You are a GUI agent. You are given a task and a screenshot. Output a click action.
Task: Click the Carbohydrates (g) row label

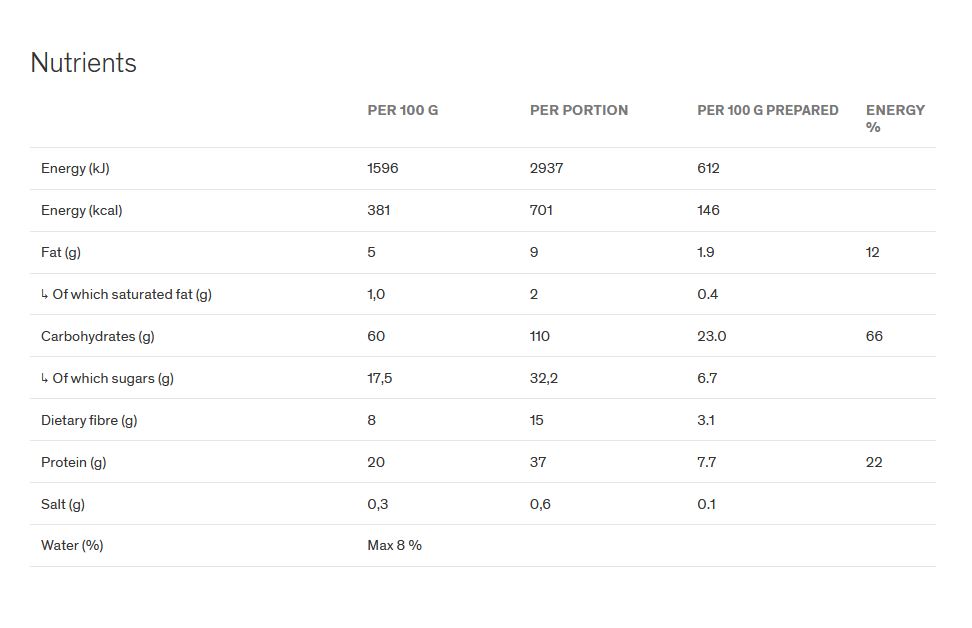coord(97,337)
